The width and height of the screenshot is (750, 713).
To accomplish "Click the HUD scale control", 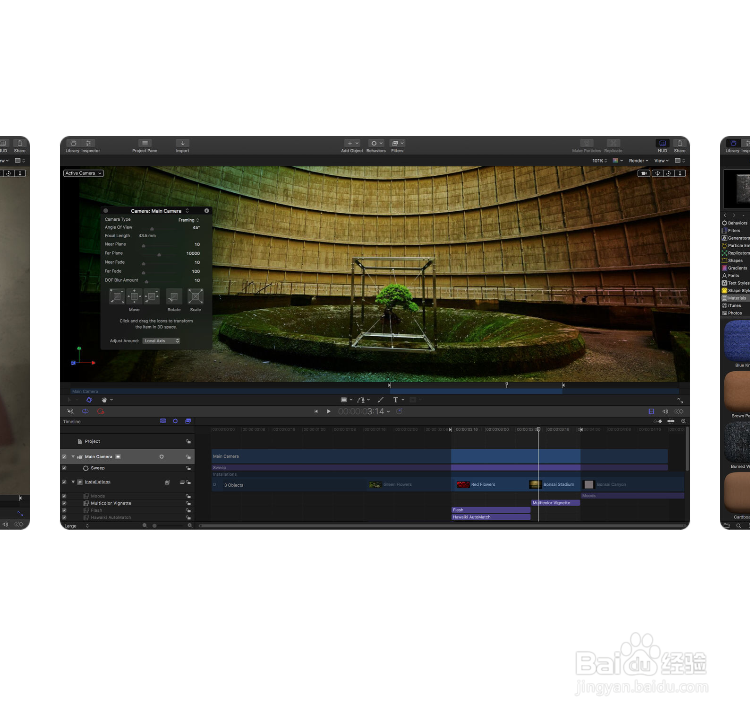I will (195, 296).
